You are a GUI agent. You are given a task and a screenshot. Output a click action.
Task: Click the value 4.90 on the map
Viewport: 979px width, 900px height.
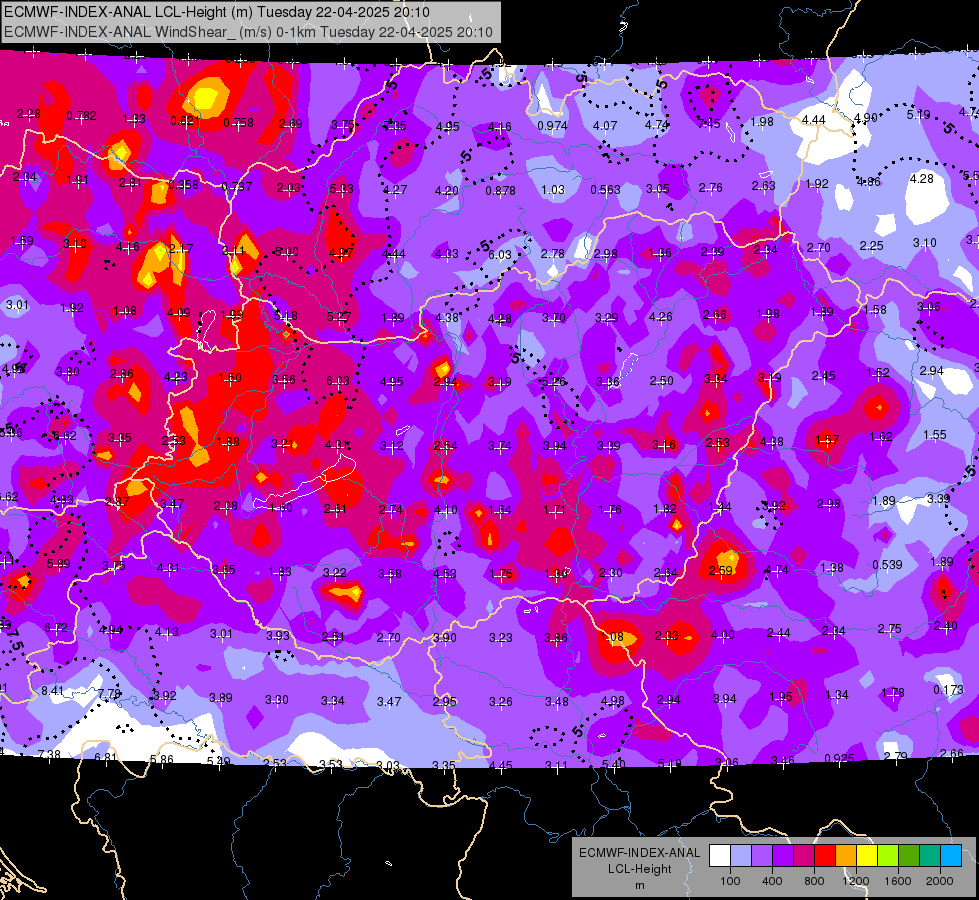click(x=865, y=118)
